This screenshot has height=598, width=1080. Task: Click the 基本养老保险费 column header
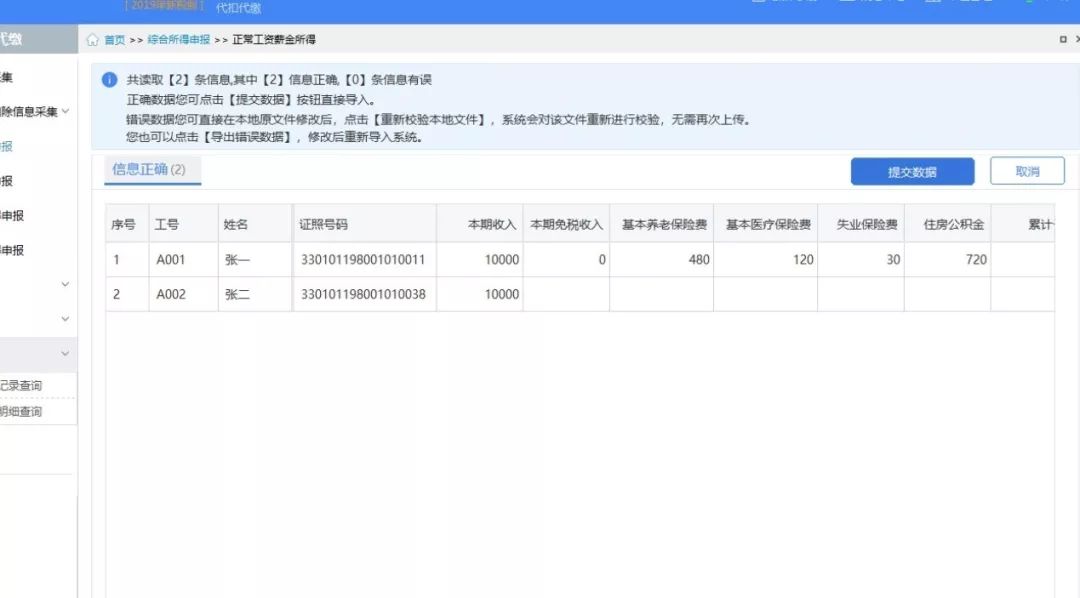665,223
